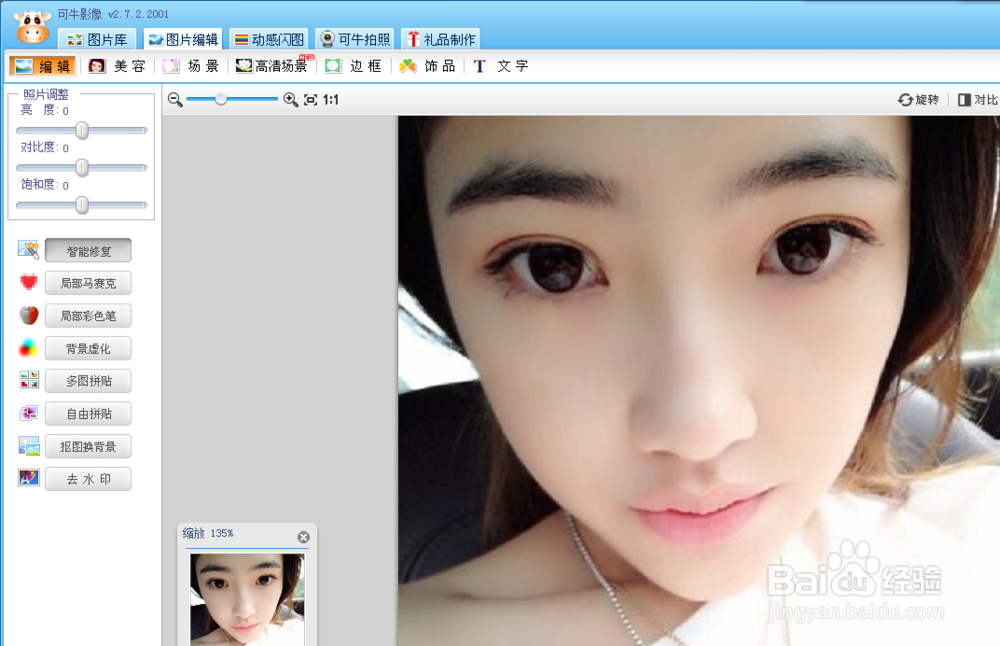
Task: Select the 美容 beauty section
Action: 117,66
